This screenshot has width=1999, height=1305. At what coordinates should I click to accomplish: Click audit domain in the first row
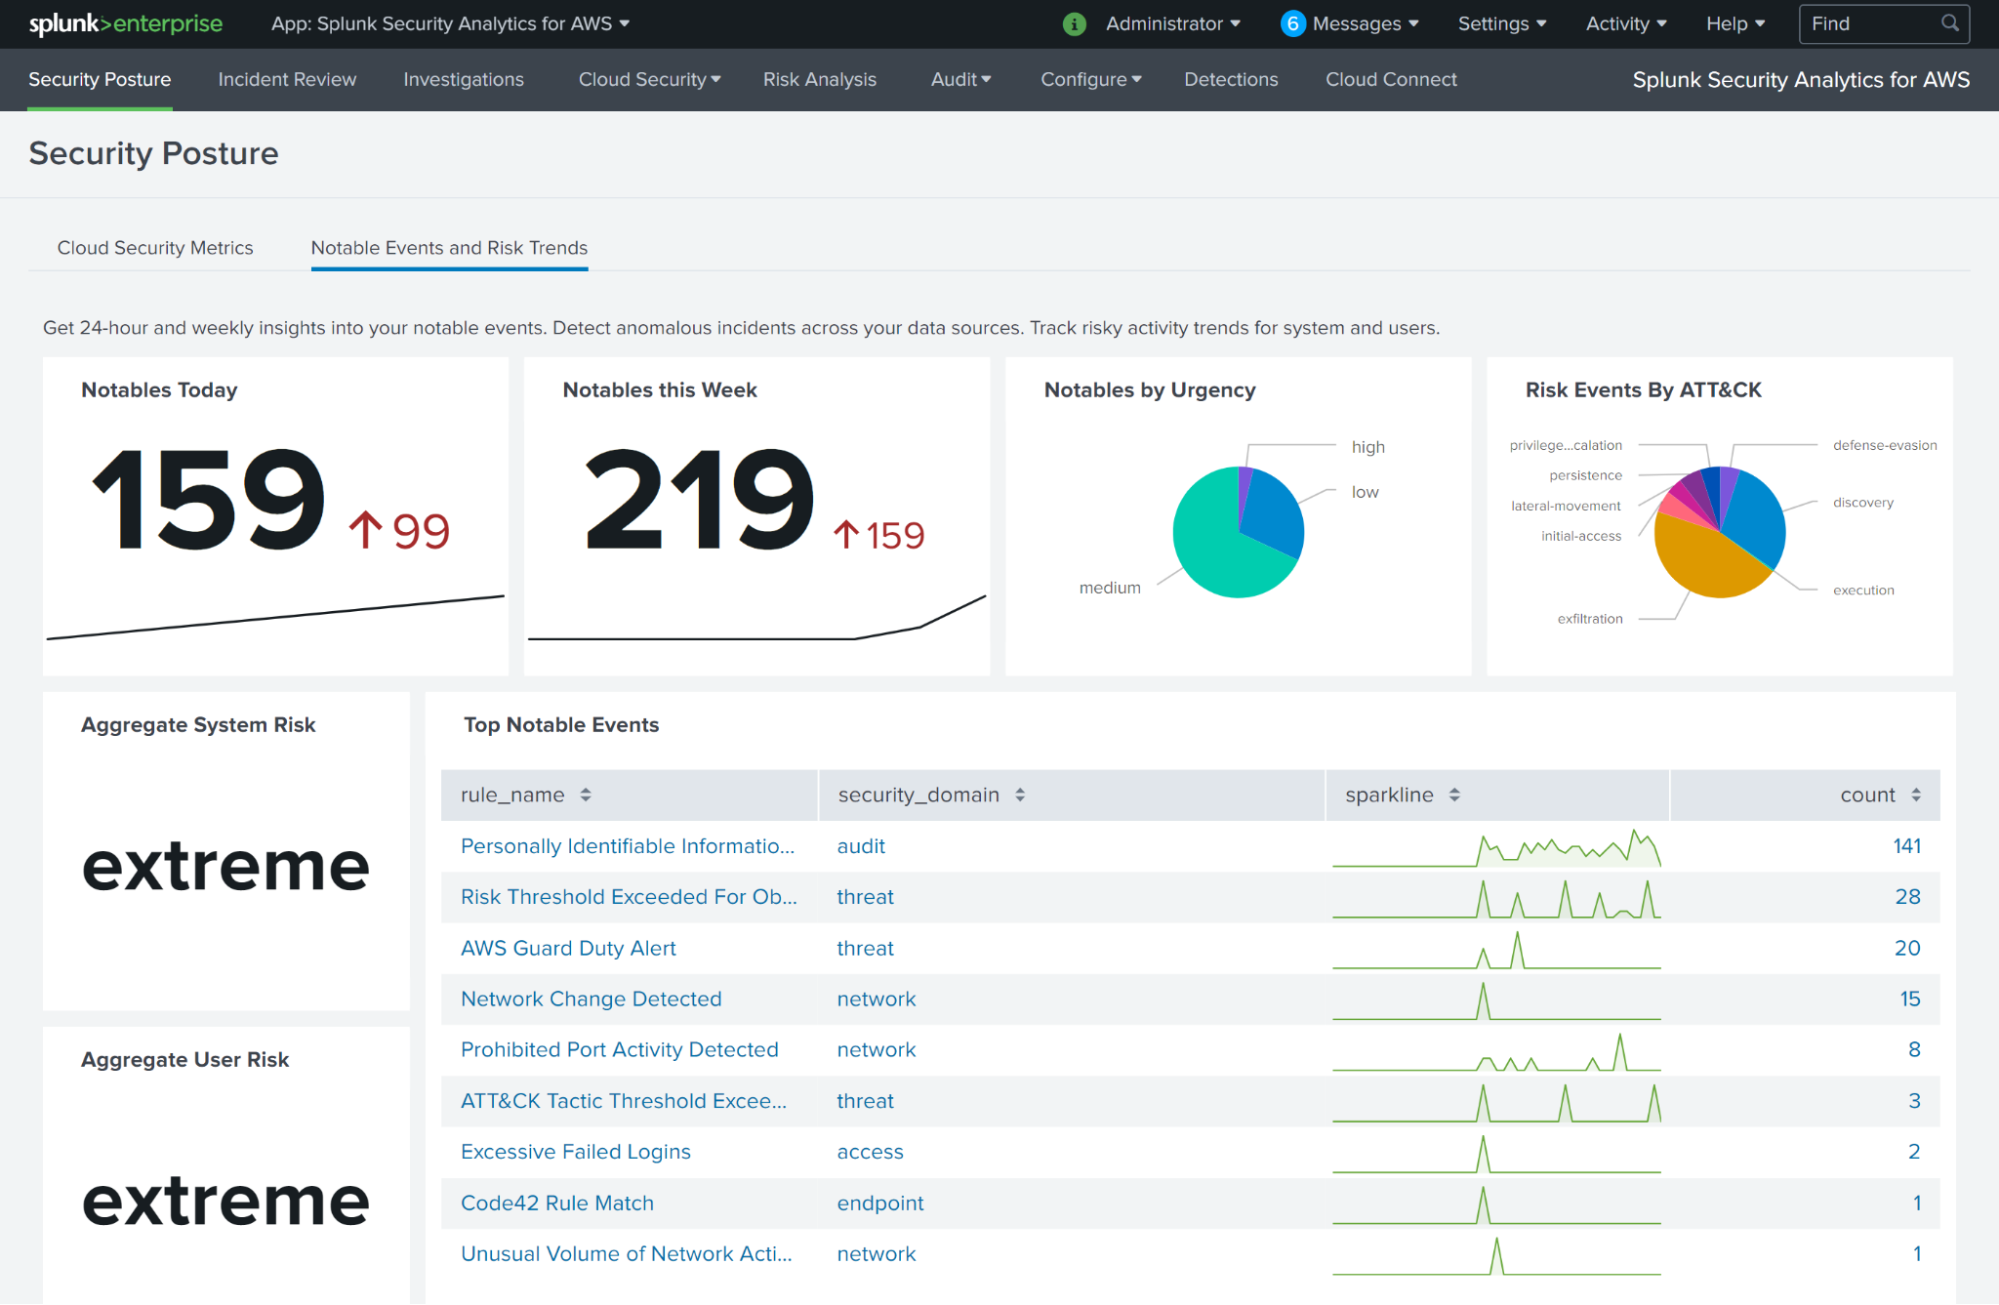(861, 846)
